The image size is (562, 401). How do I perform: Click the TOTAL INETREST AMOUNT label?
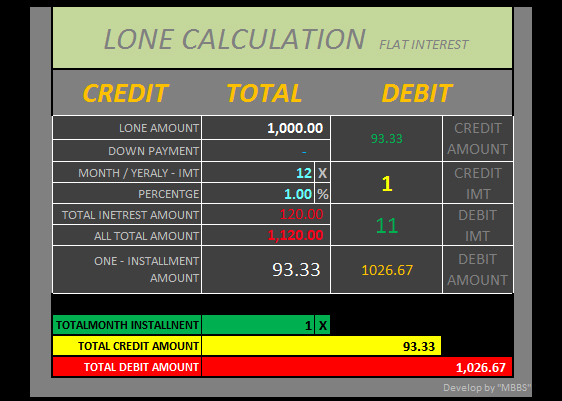click(127, 215)
